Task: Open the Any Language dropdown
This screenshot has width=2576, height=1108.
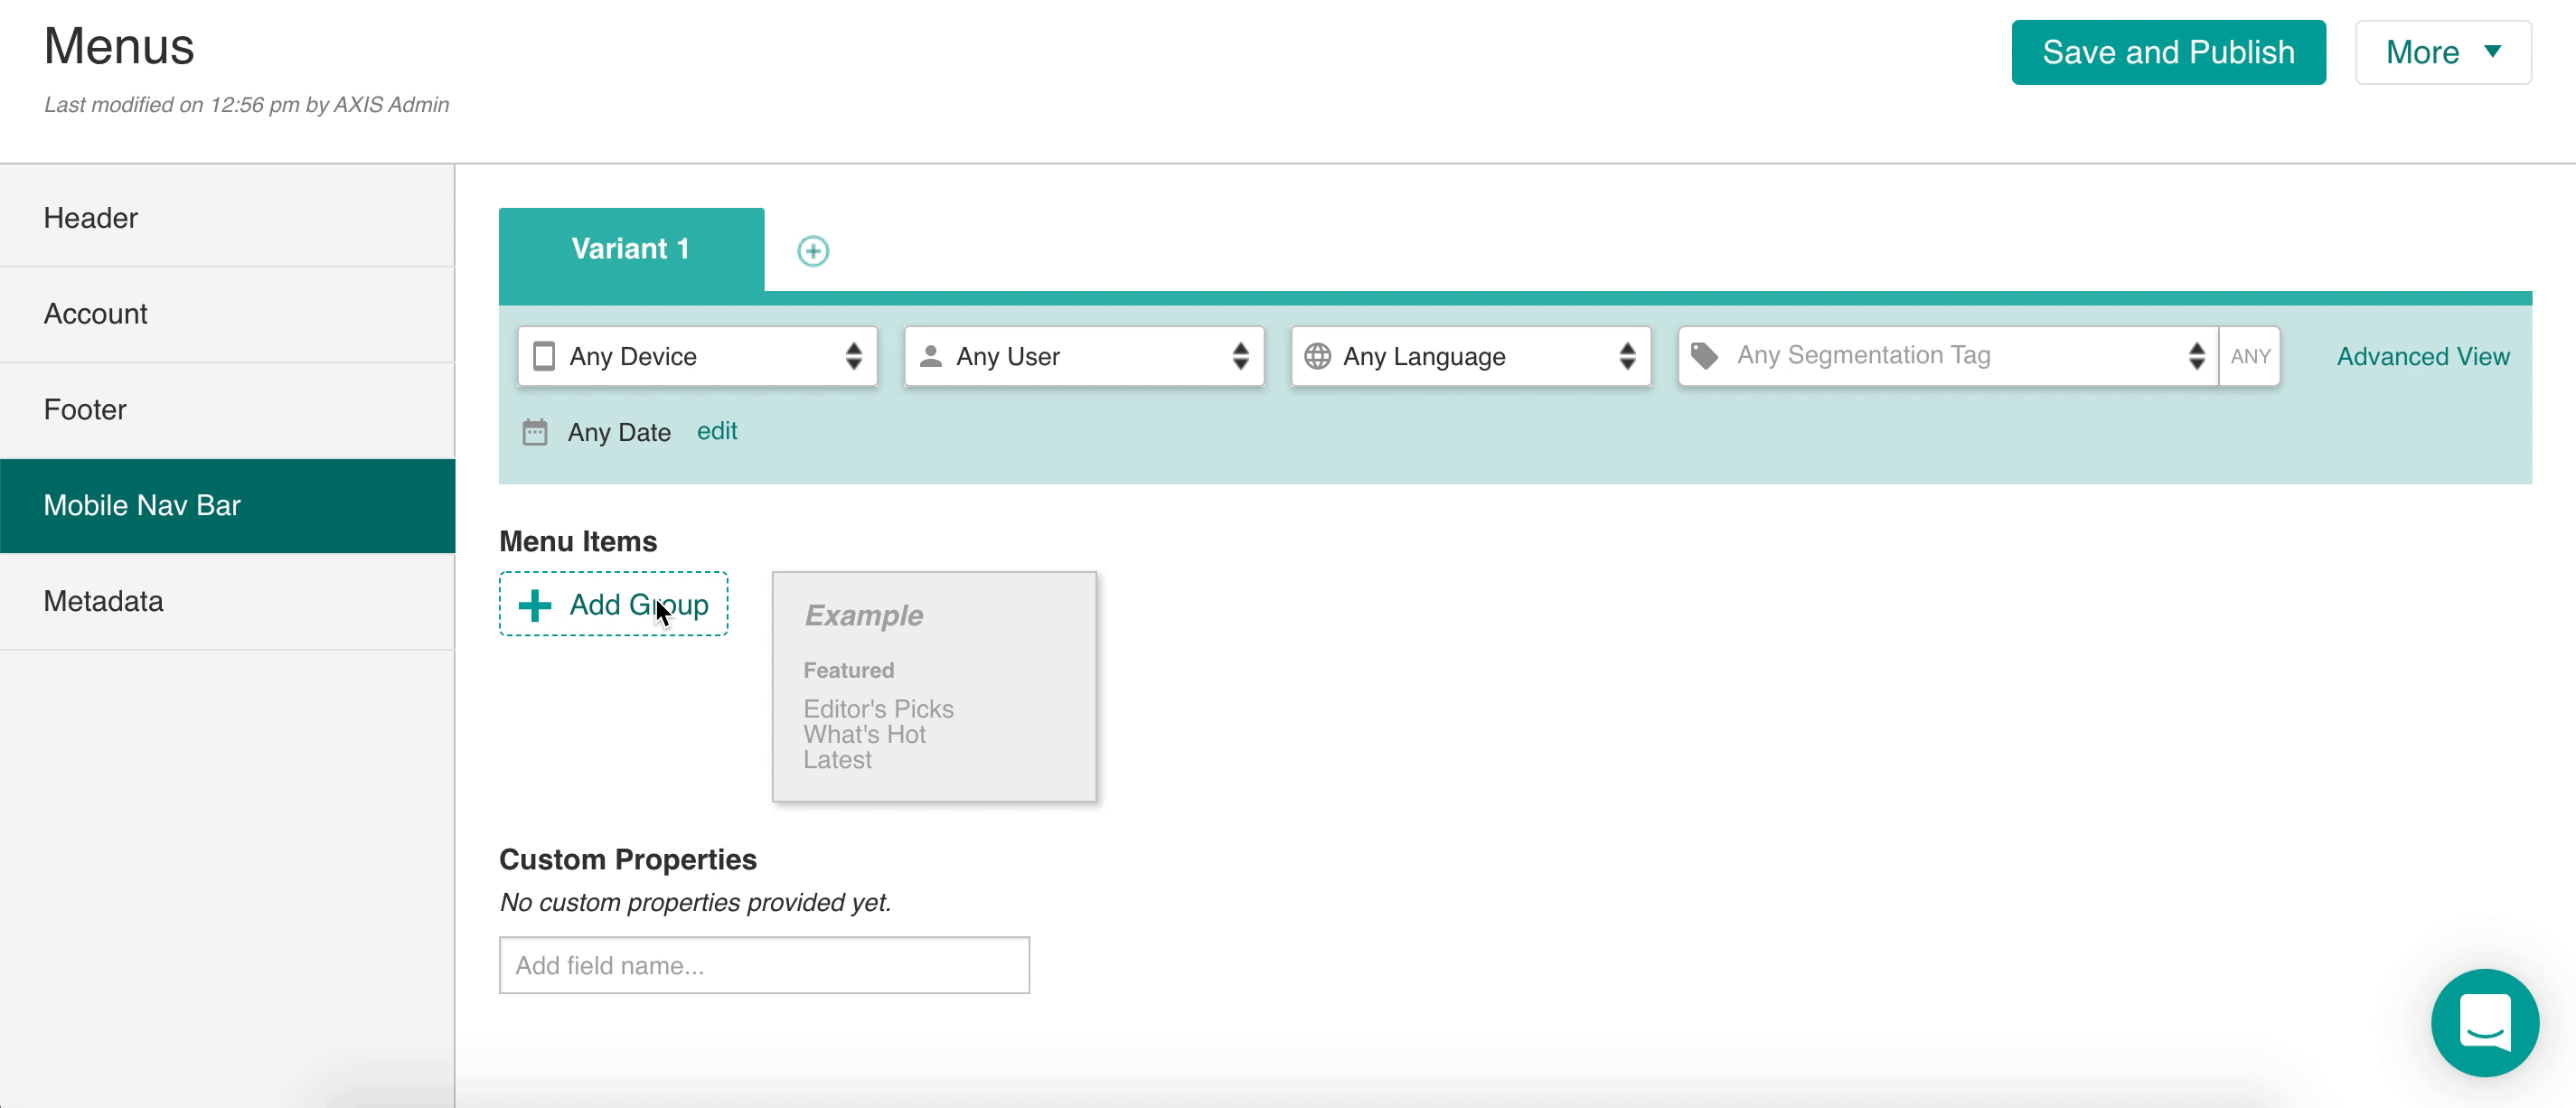Action: (x=1471, y=356)
